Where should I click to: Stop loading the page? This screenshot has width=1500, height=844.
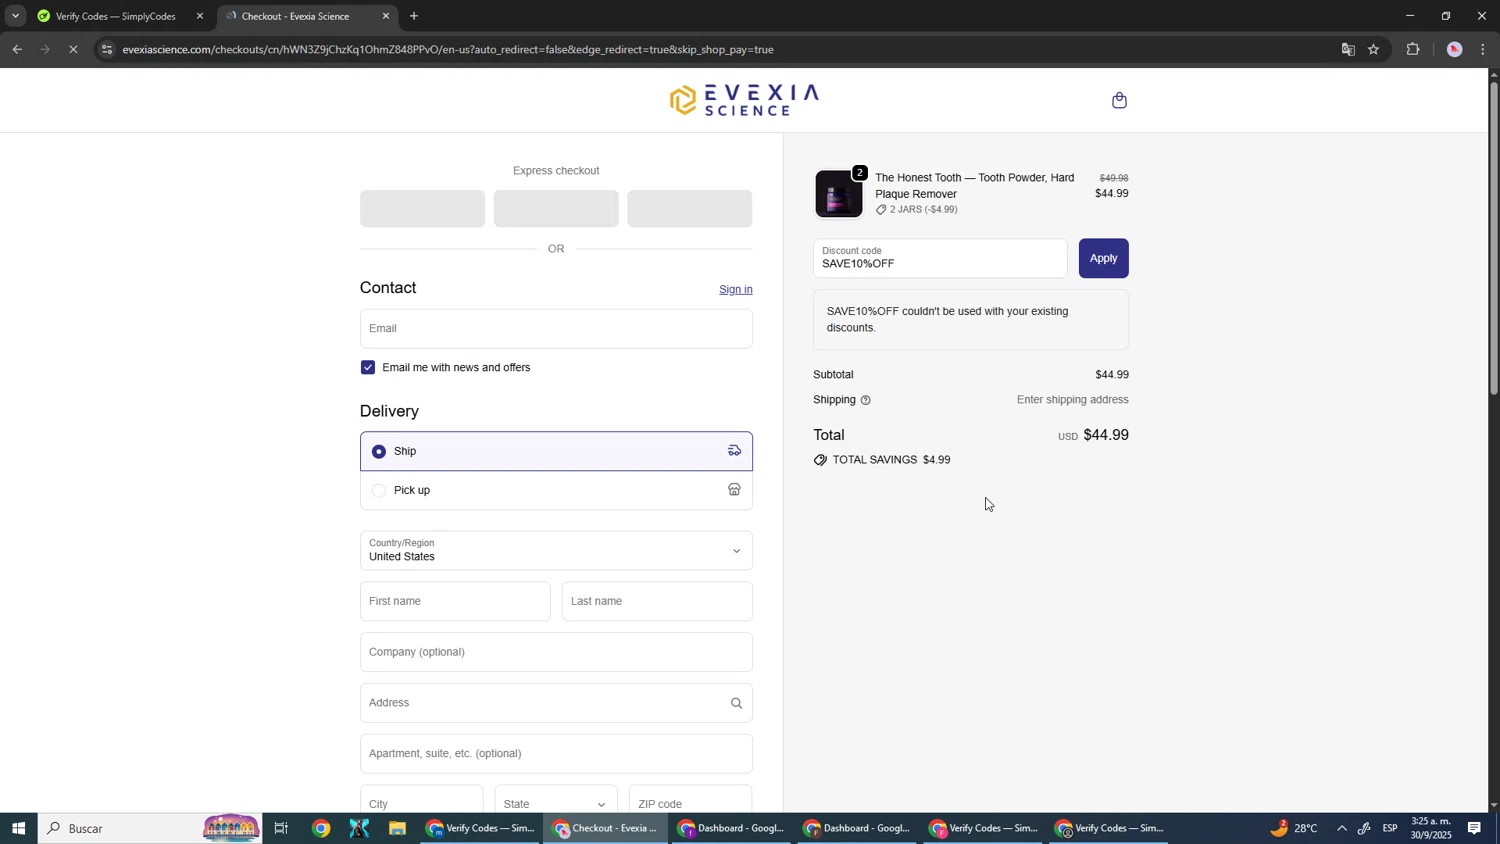[73, 49]
